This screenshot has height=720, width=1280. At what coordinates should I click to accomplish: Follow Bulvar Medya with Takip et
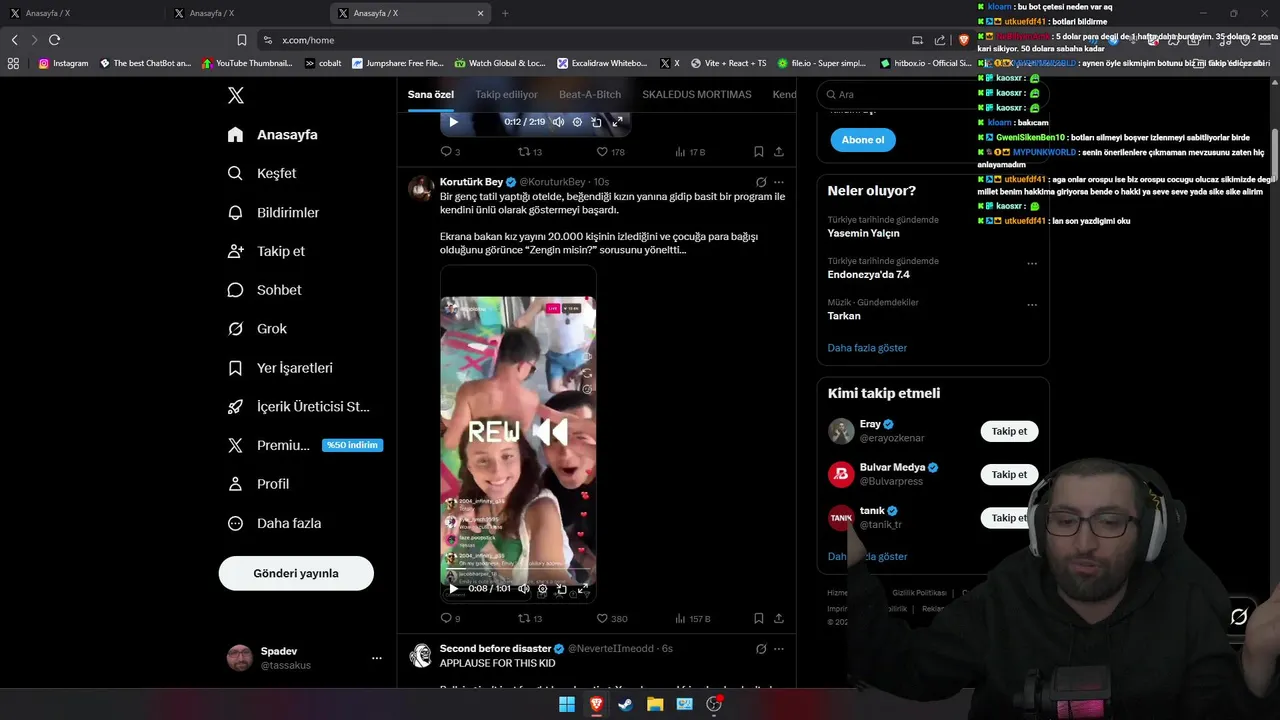[x=1009, y=474]
